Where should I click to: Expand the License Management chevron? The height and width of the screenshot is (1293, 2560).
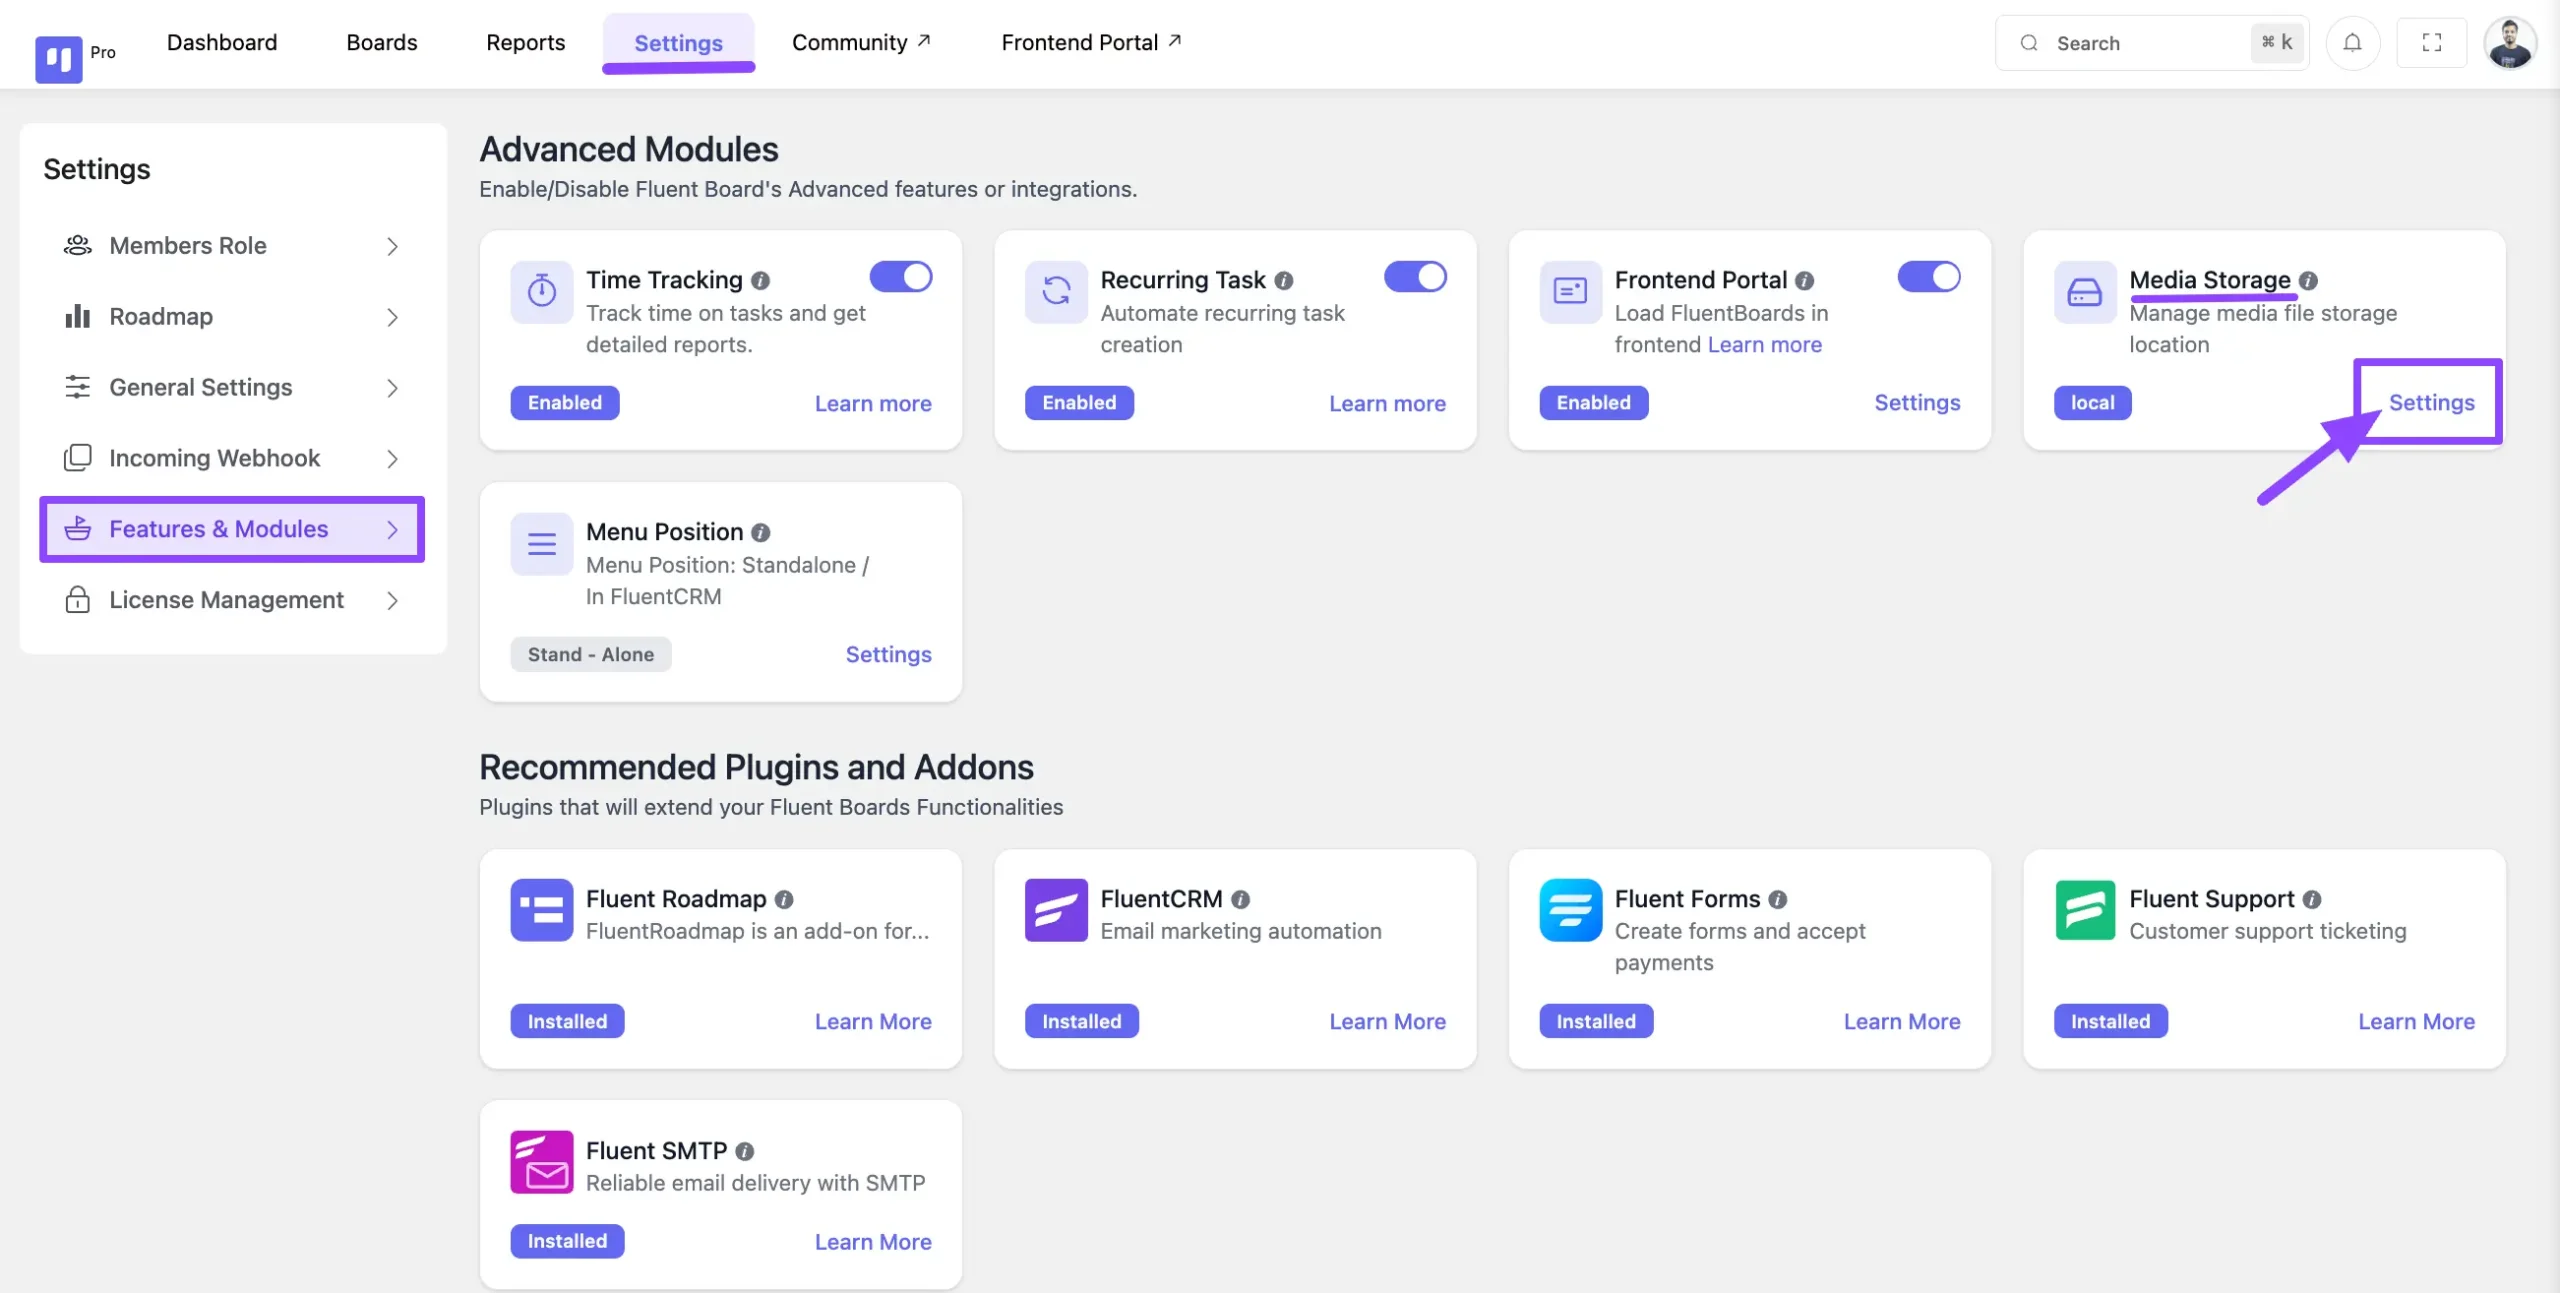click(392, 601)
